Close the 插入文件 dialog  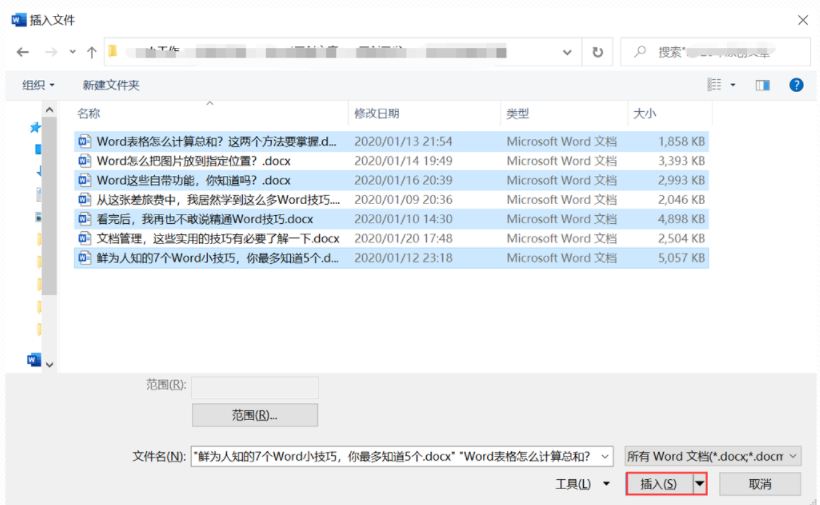(x=803, y=20)
